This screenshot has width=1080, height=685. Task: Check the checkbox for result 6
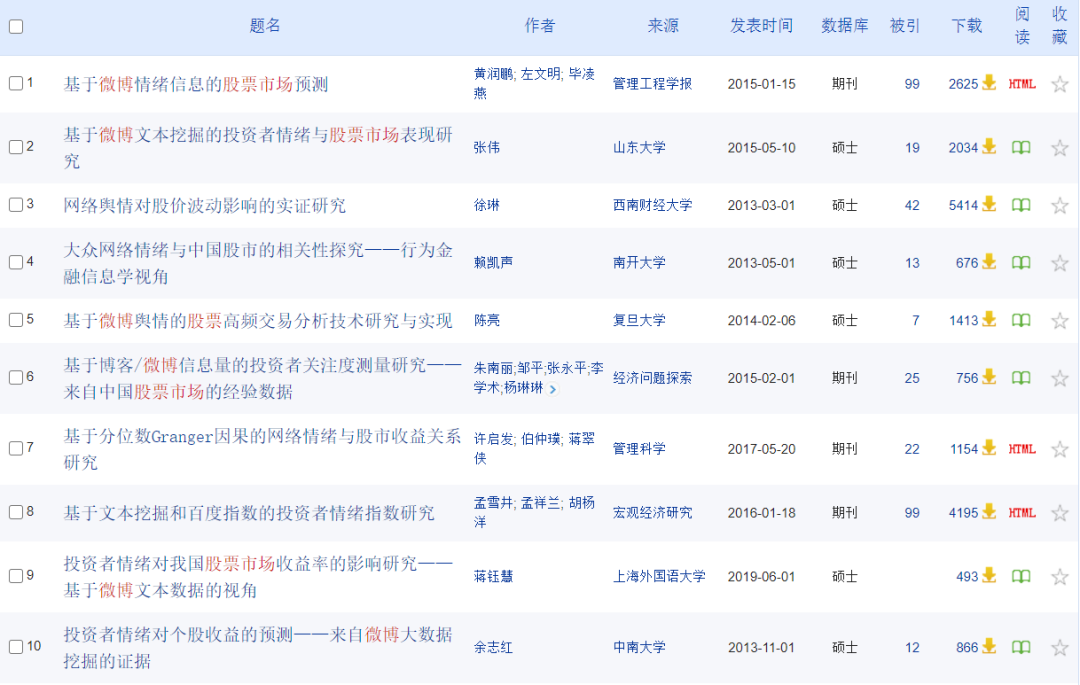pos(16,377)
